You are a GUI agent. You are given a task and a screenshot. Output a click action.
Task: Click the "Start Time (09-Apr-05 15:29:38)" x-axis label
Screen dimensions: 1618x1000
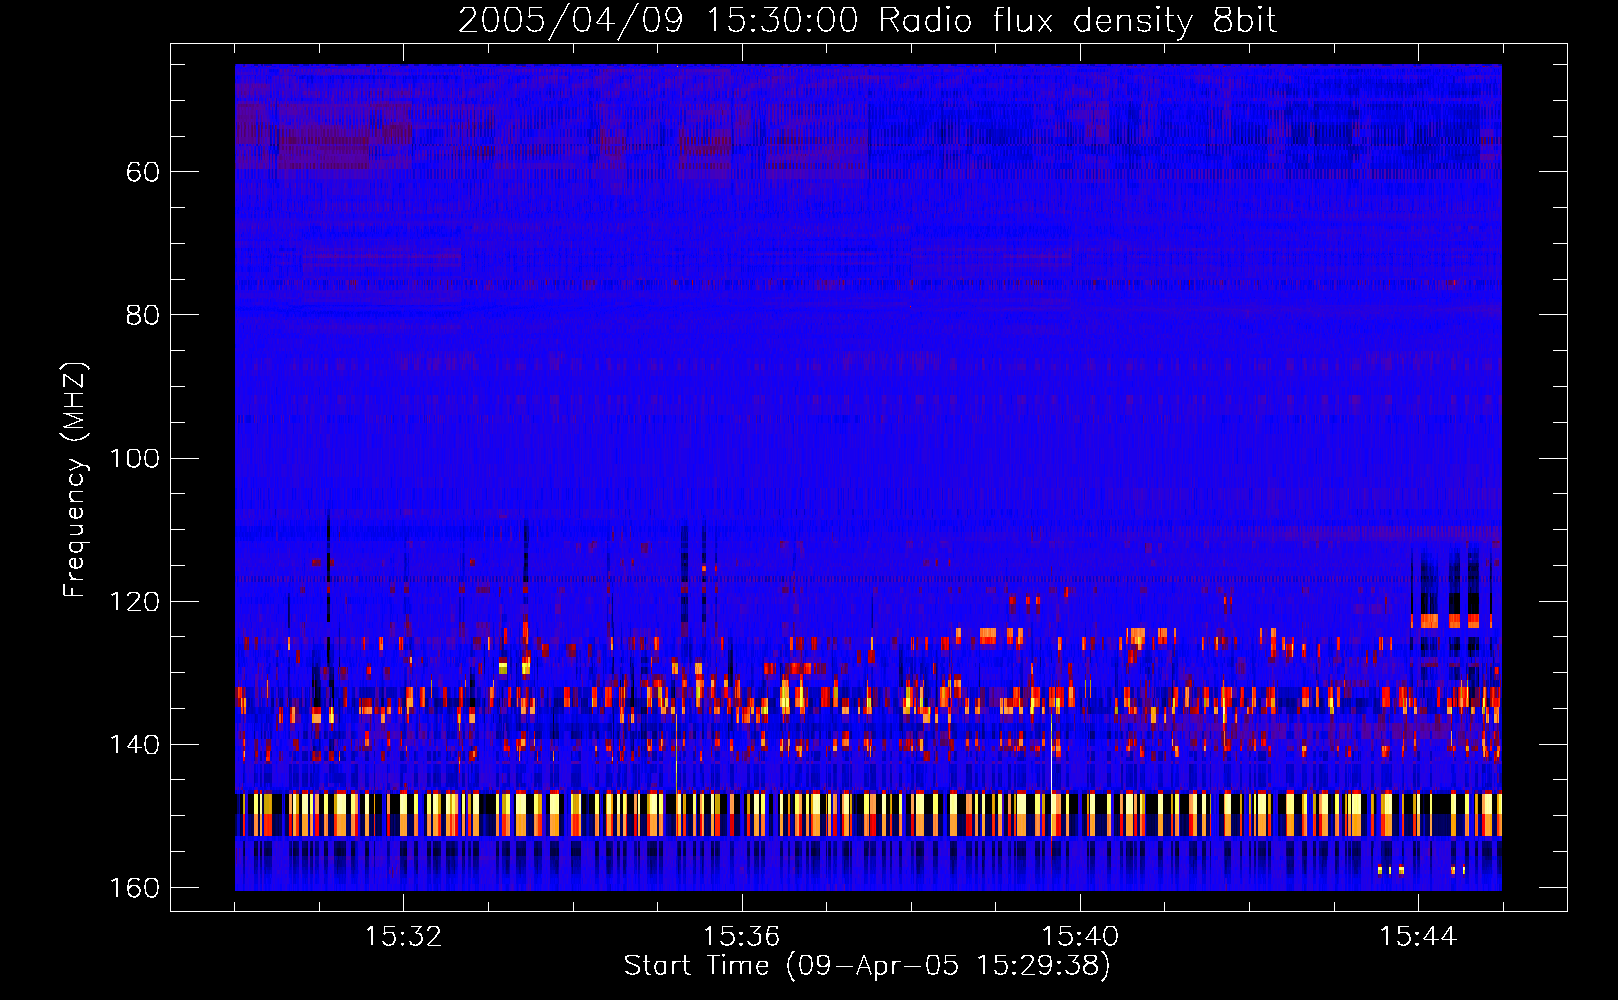pos(867,966)
